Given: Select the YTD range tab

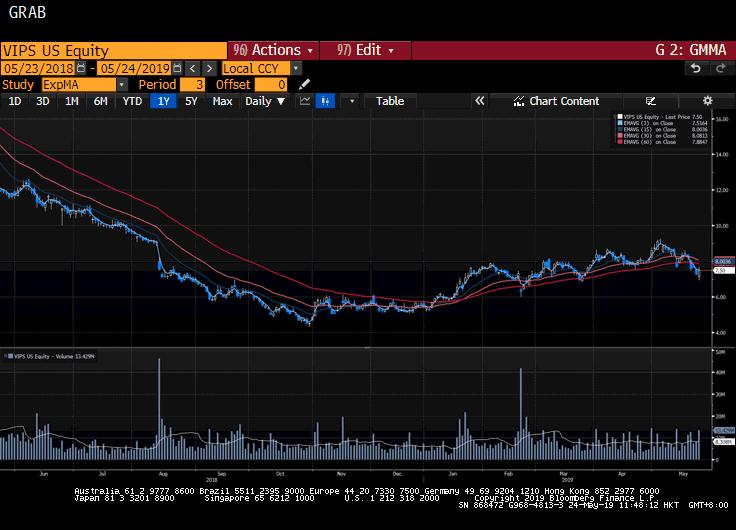Looking at the screenshot, I should click(132, 101).
